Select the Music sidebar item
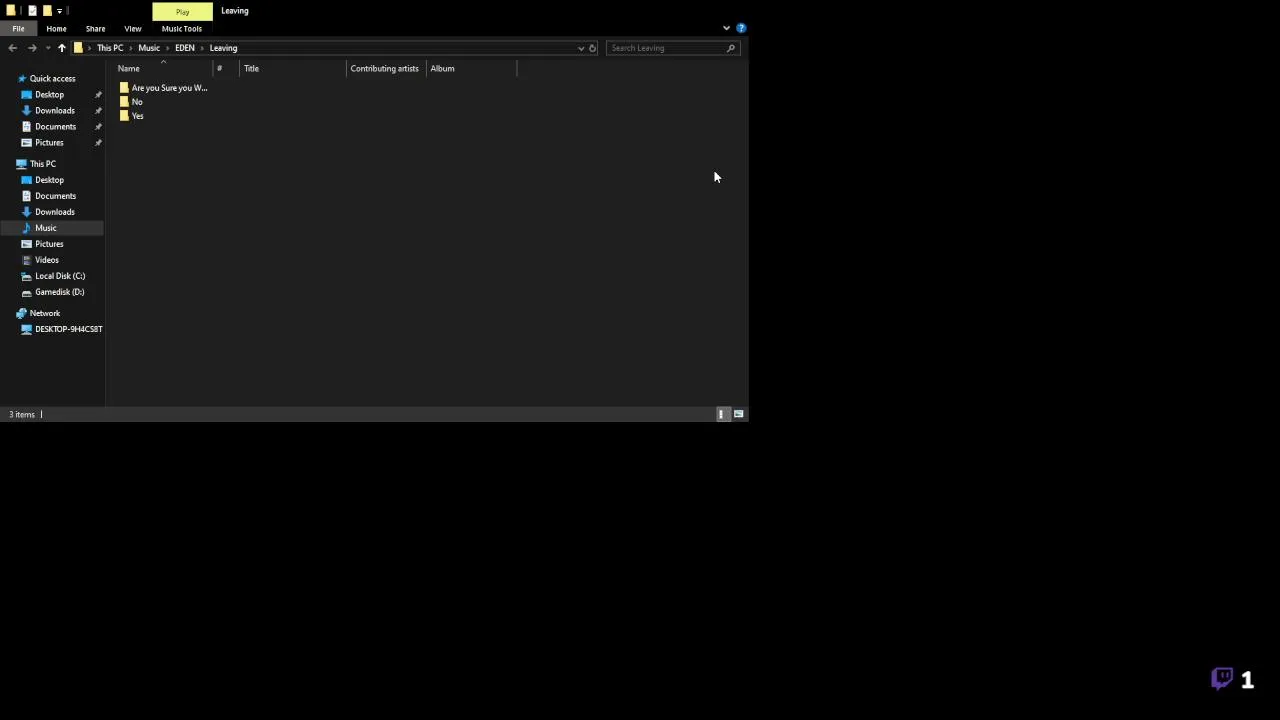 pyautogui.click(x=52, y=228)
